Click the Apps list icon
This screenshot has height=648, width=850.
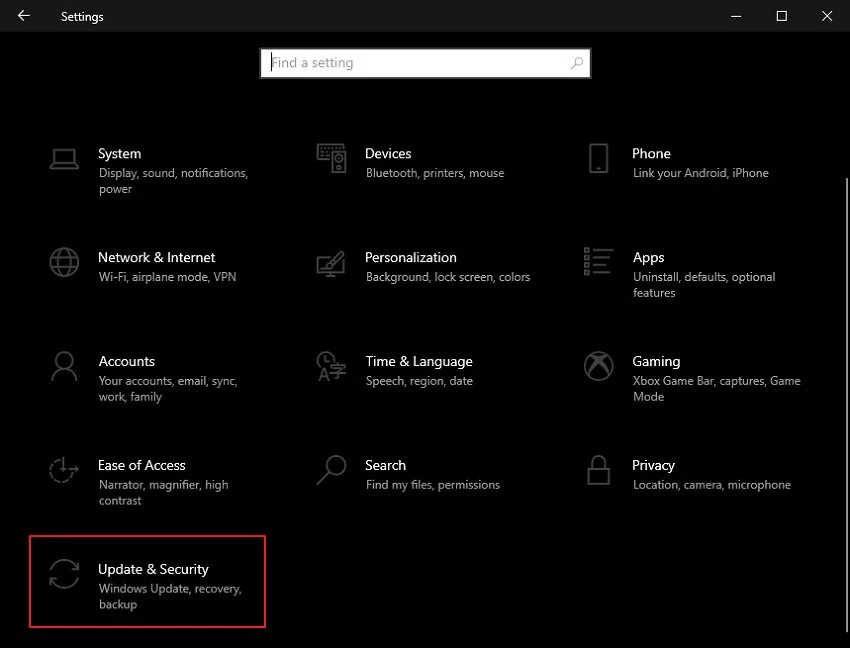click(598, 262)
